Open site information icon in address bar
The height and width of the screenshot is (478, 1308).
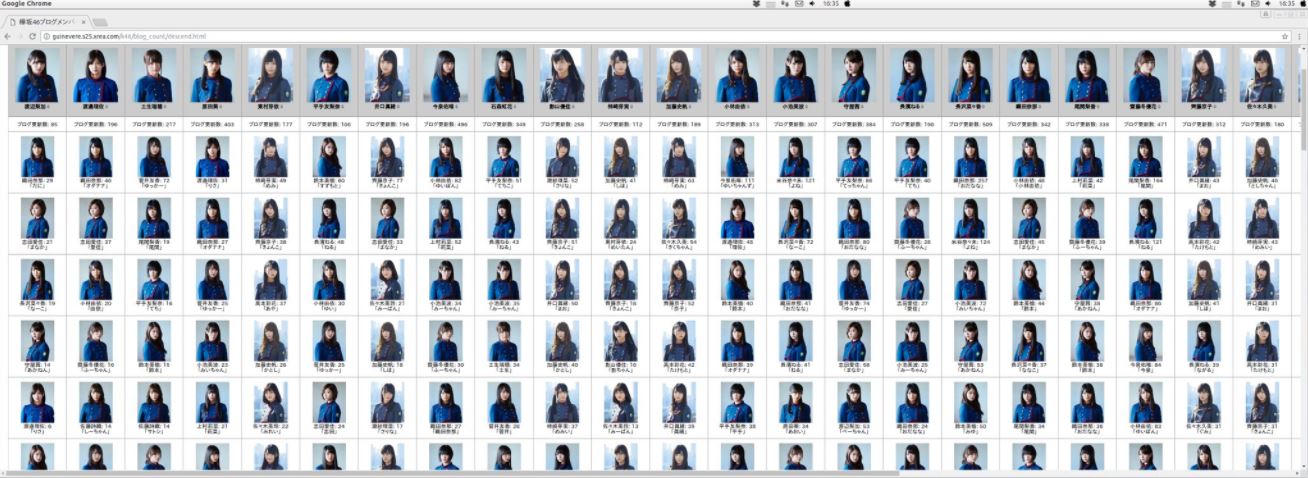pos(48,36)
